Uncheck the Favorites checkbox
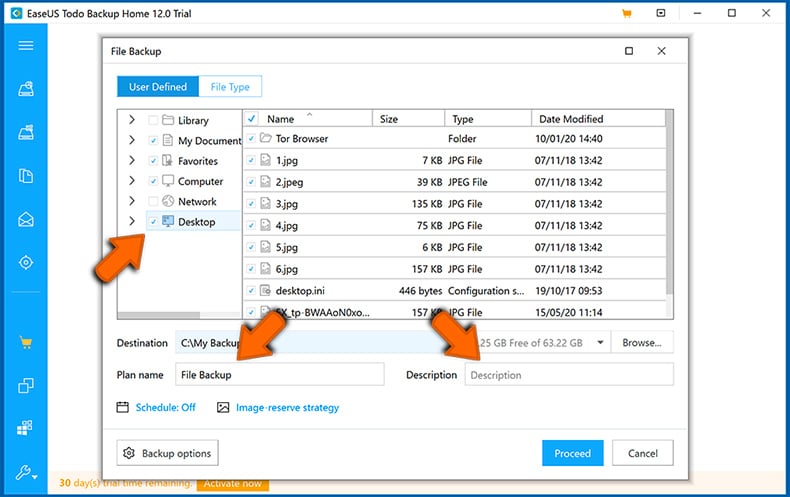This screenshot has width=790, height=497. [153, 161]
